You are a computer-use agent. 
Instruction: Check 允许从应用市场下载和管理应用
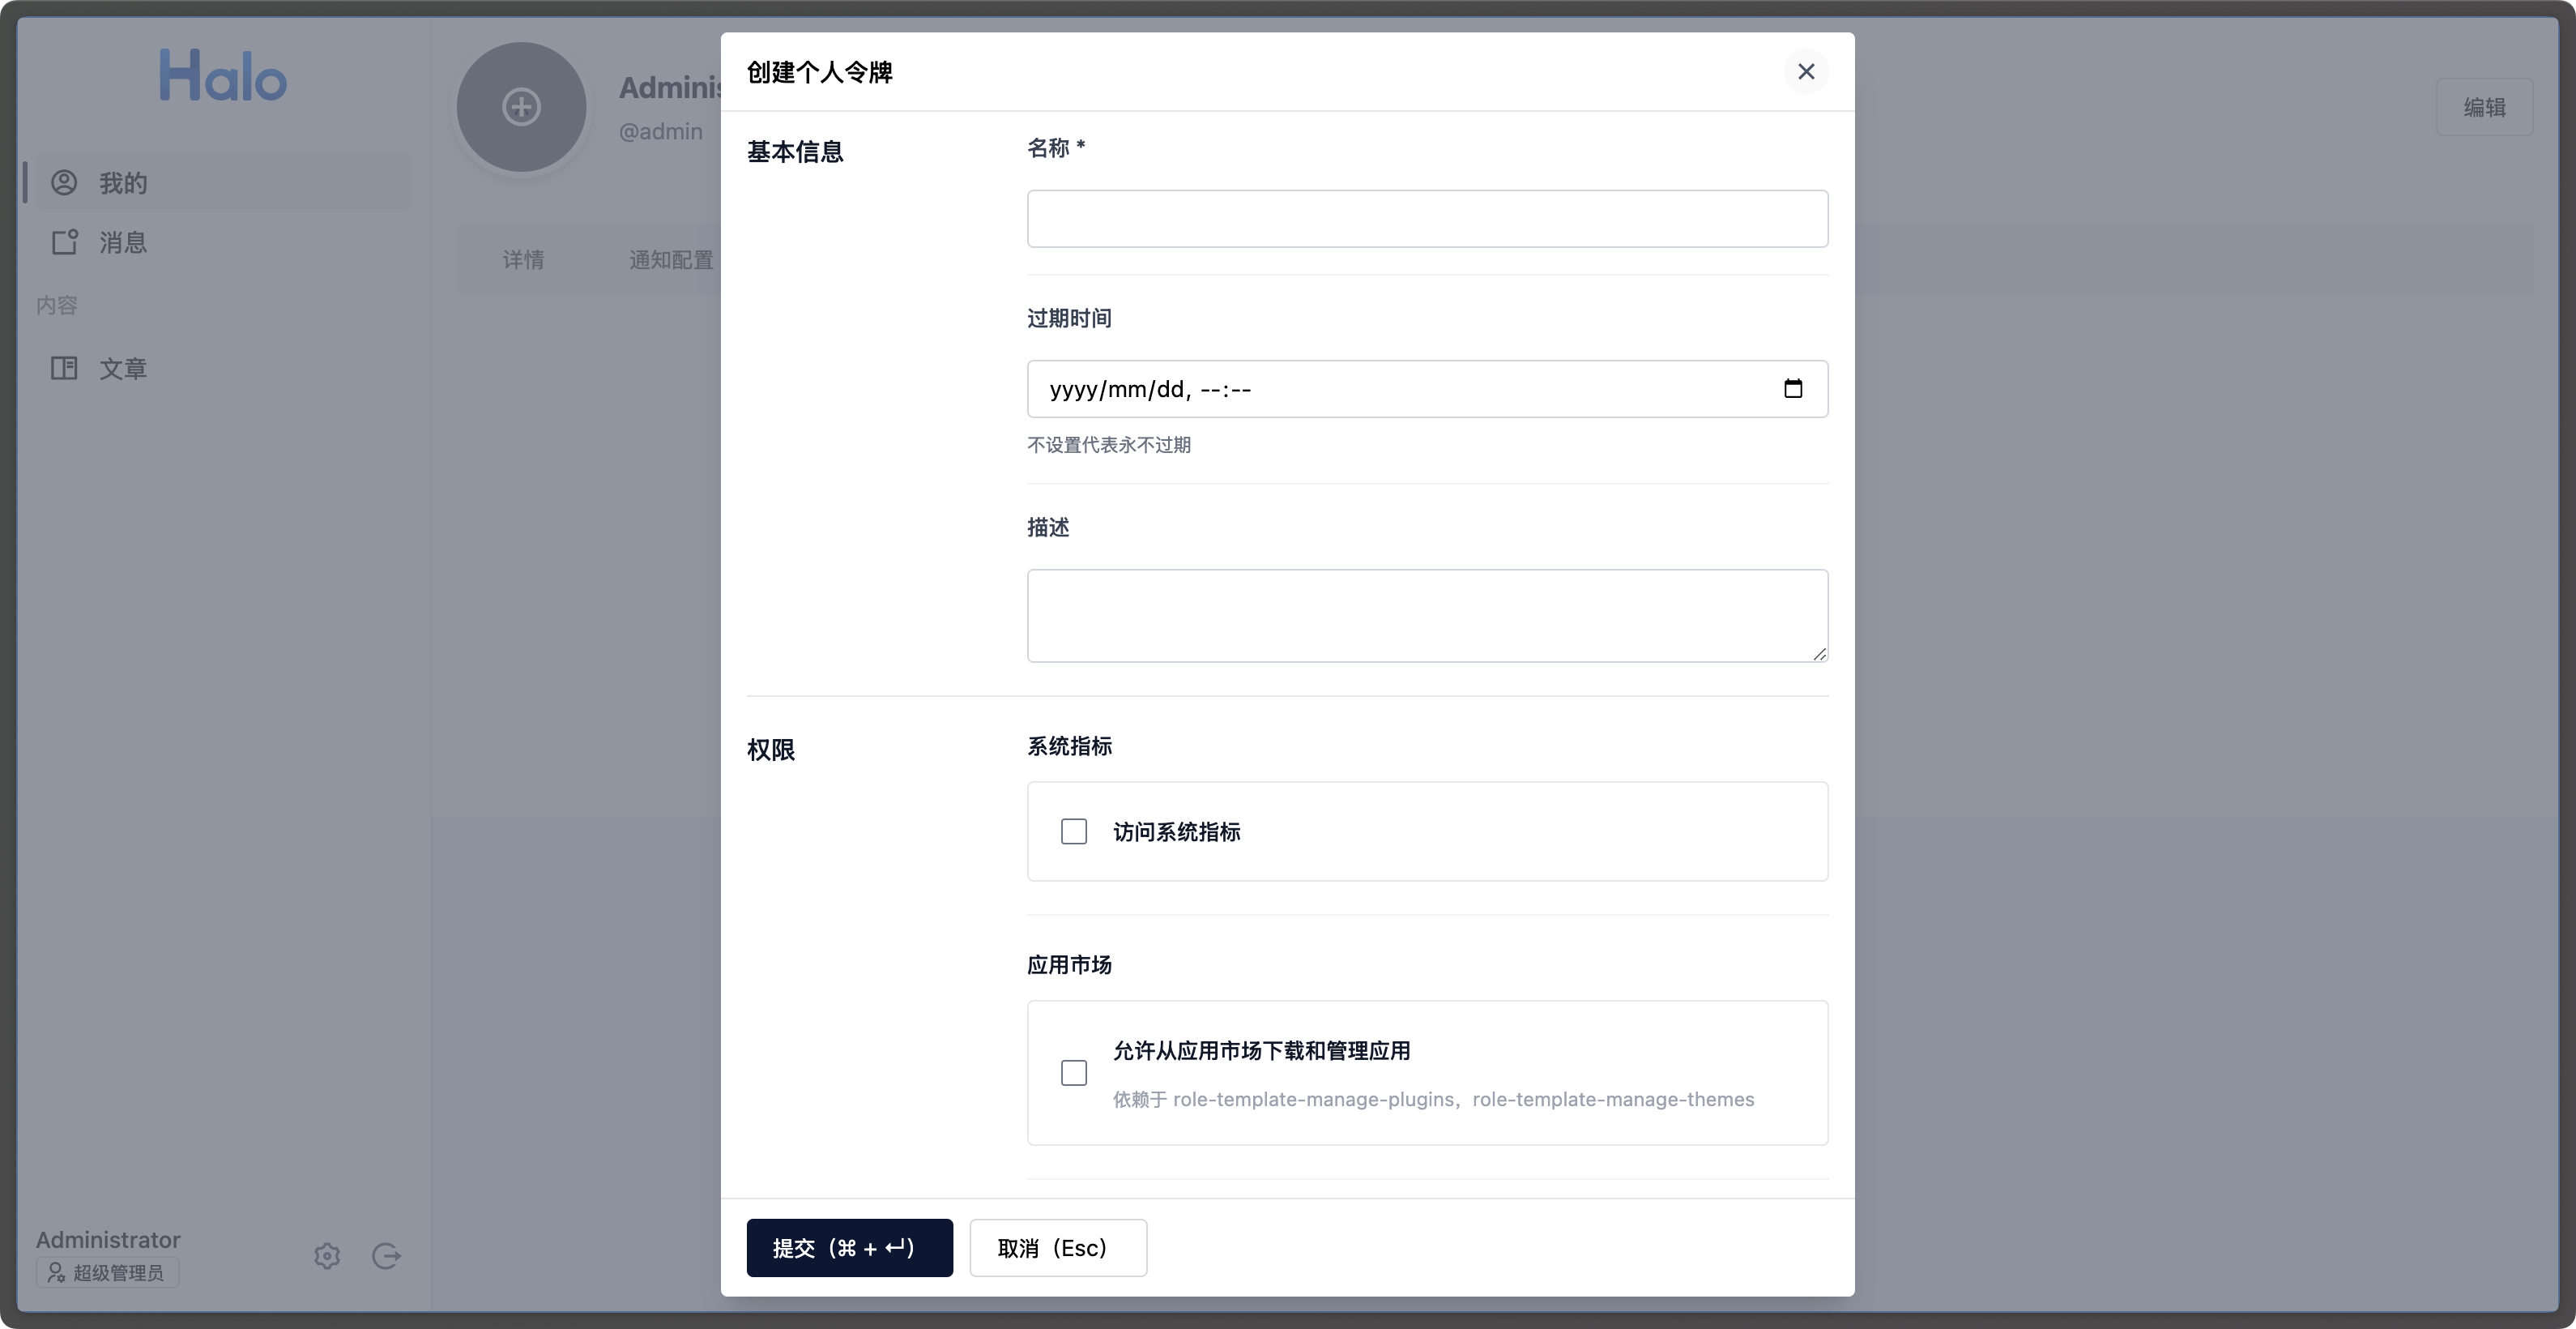(x=1073, y=1072)
